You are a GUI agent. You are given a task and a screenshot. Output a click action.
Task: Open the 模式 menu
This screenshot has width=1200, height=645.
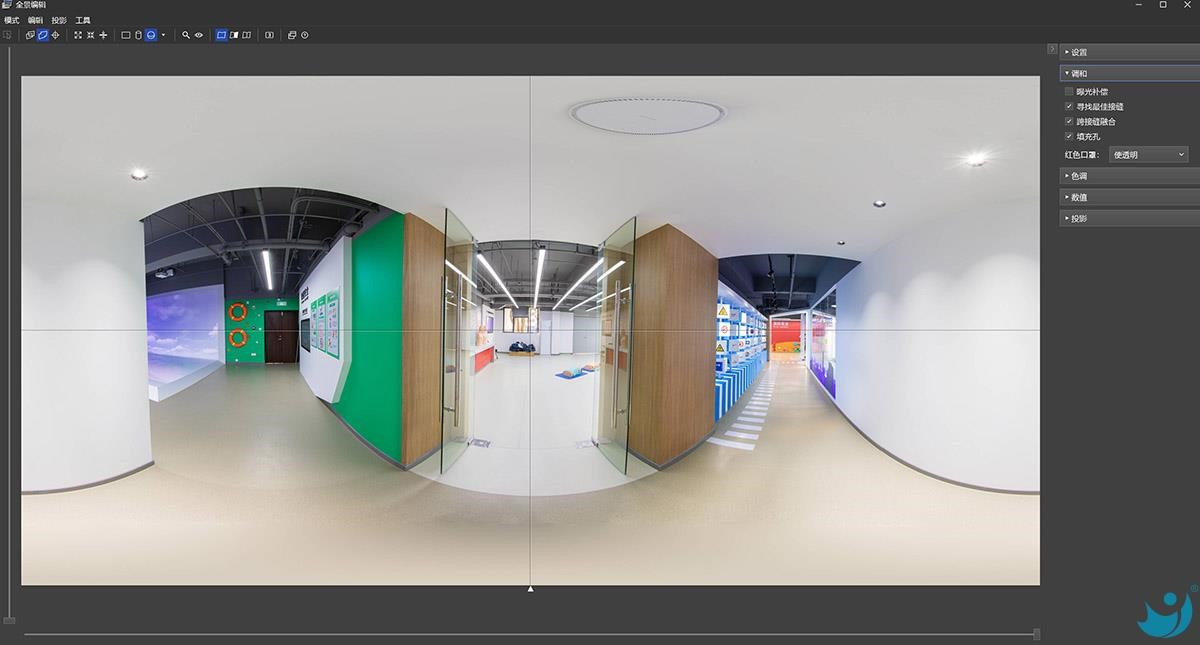(x=11, y=20)
